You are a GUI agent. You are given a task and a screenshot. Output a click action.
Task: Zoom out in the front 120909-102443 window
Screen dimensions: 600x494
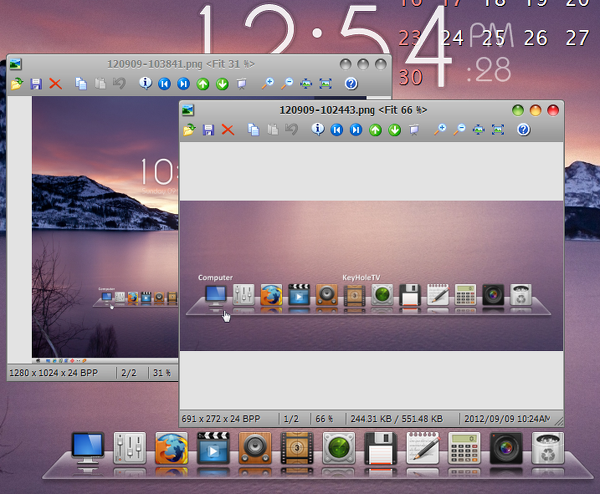tap(460, 129)
